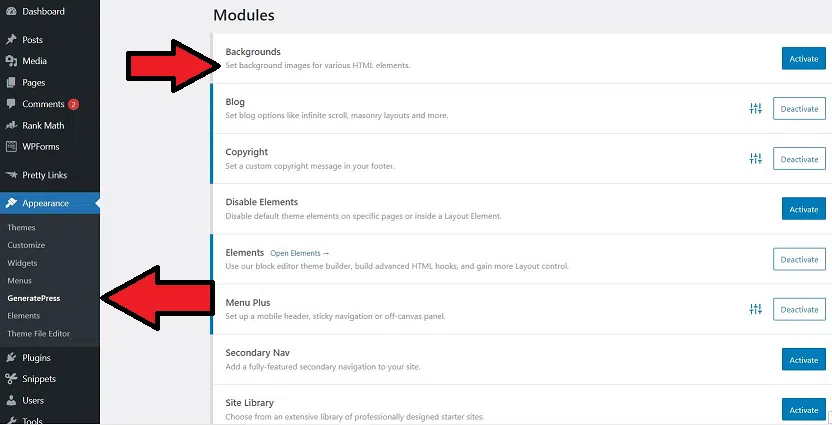This screenshot has width=832, height=425.
Task: Activate the Secondary Nav module
Action: tap(803, 359)
